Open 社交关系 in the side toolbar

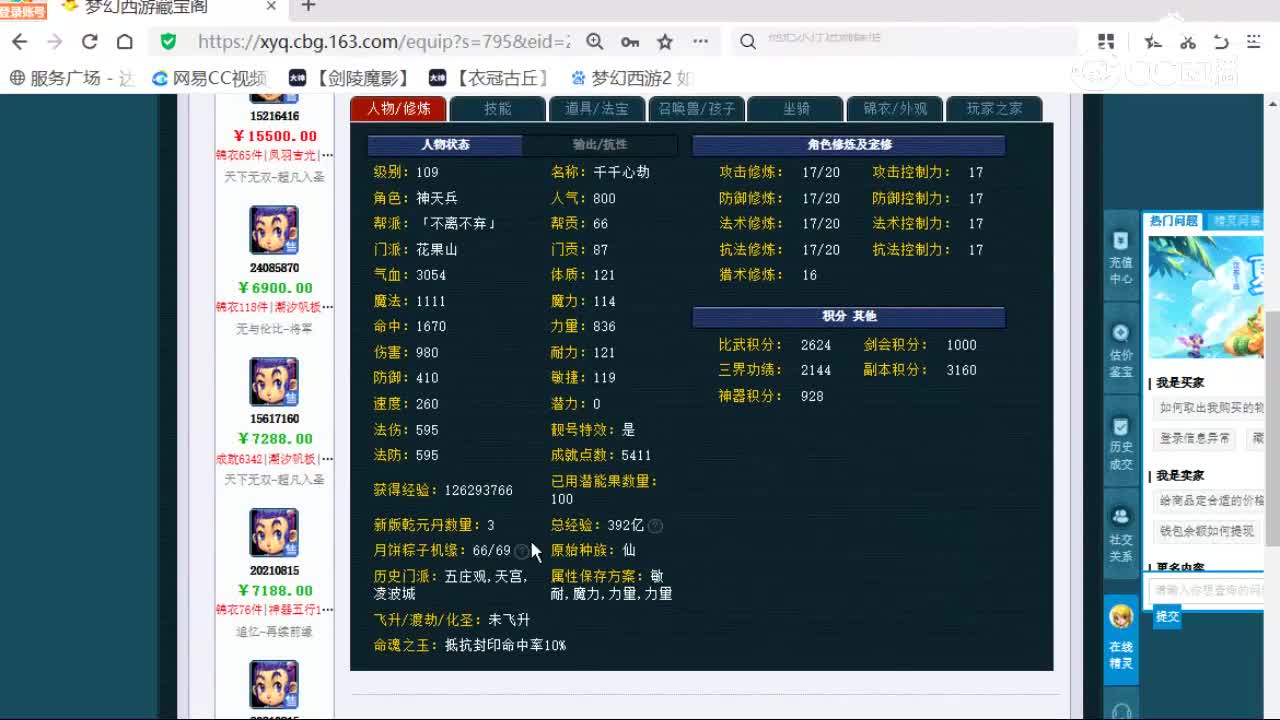coord(1120,535)
